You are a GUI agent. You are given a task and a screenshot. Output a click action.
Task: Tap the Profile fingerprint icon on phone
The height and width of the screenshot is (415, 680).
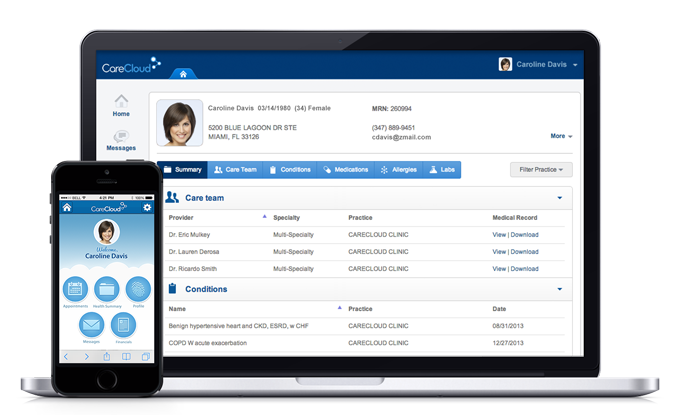138,289
